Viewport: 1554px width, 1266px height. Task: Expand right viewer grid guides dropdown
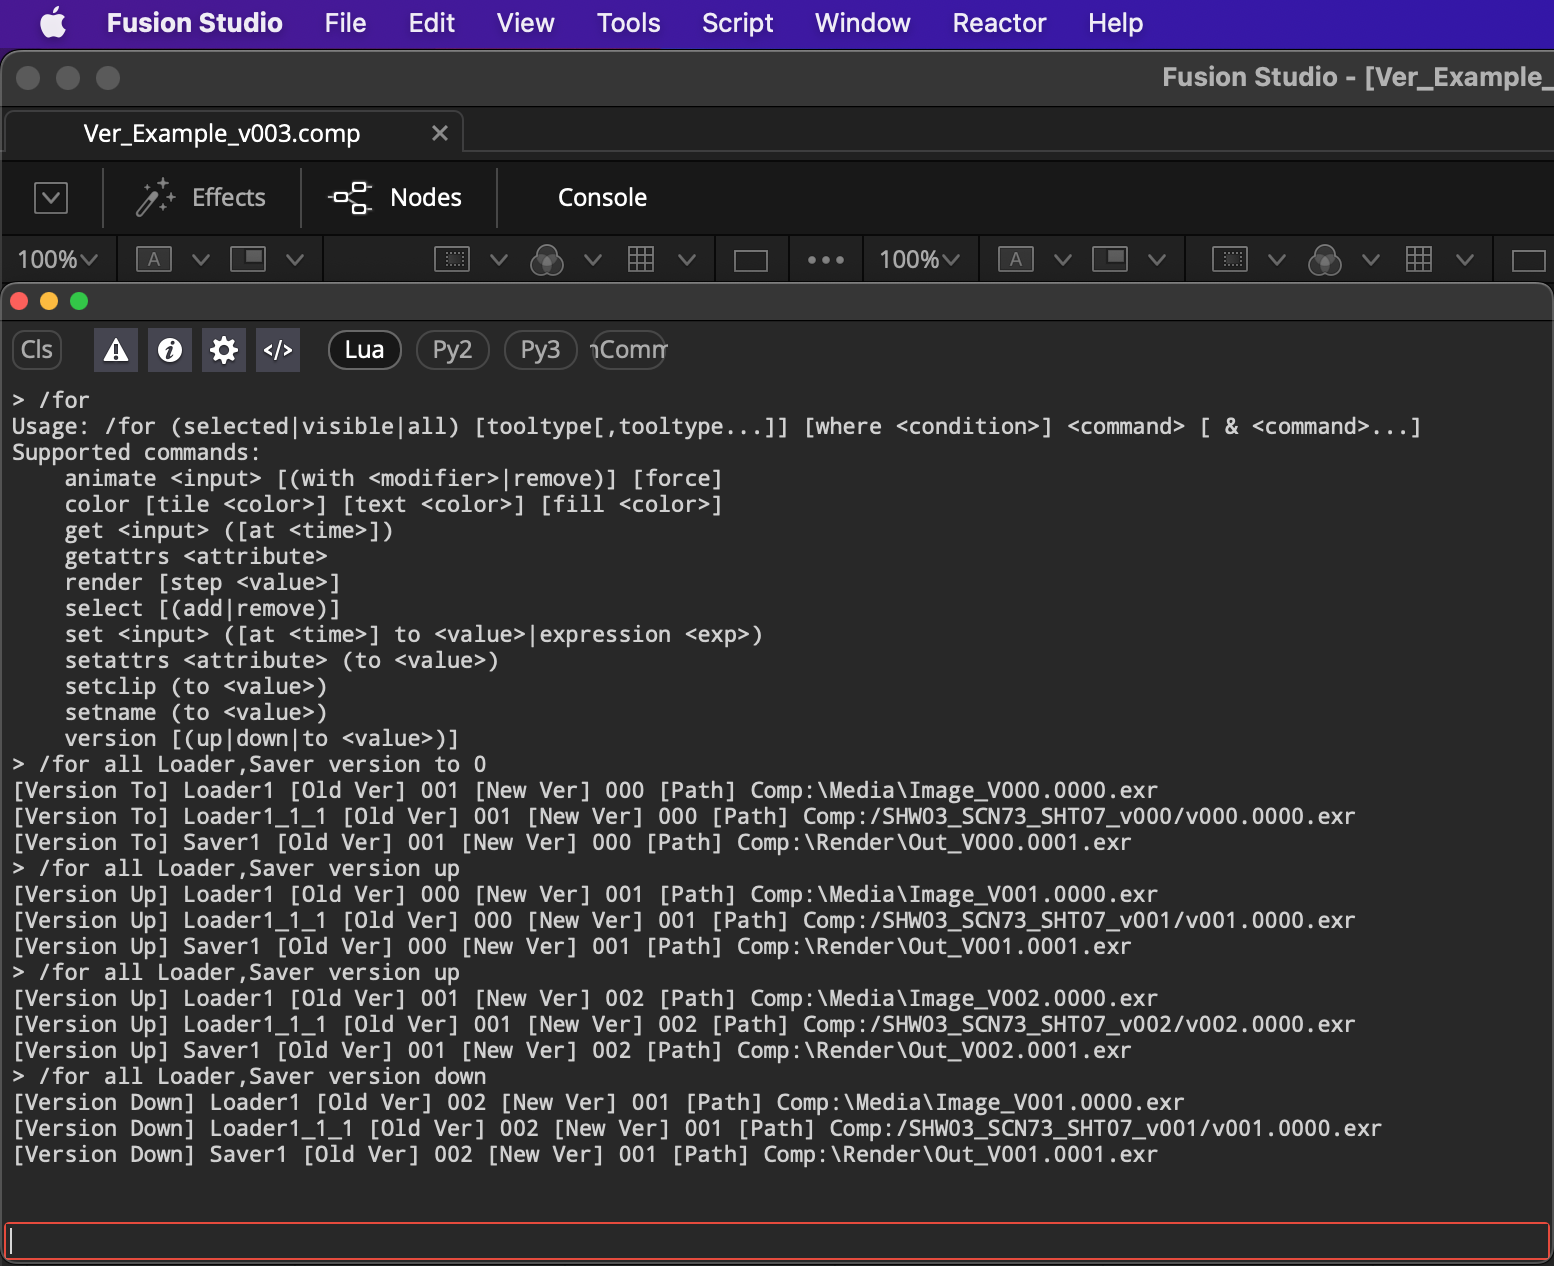[1465, 260]
